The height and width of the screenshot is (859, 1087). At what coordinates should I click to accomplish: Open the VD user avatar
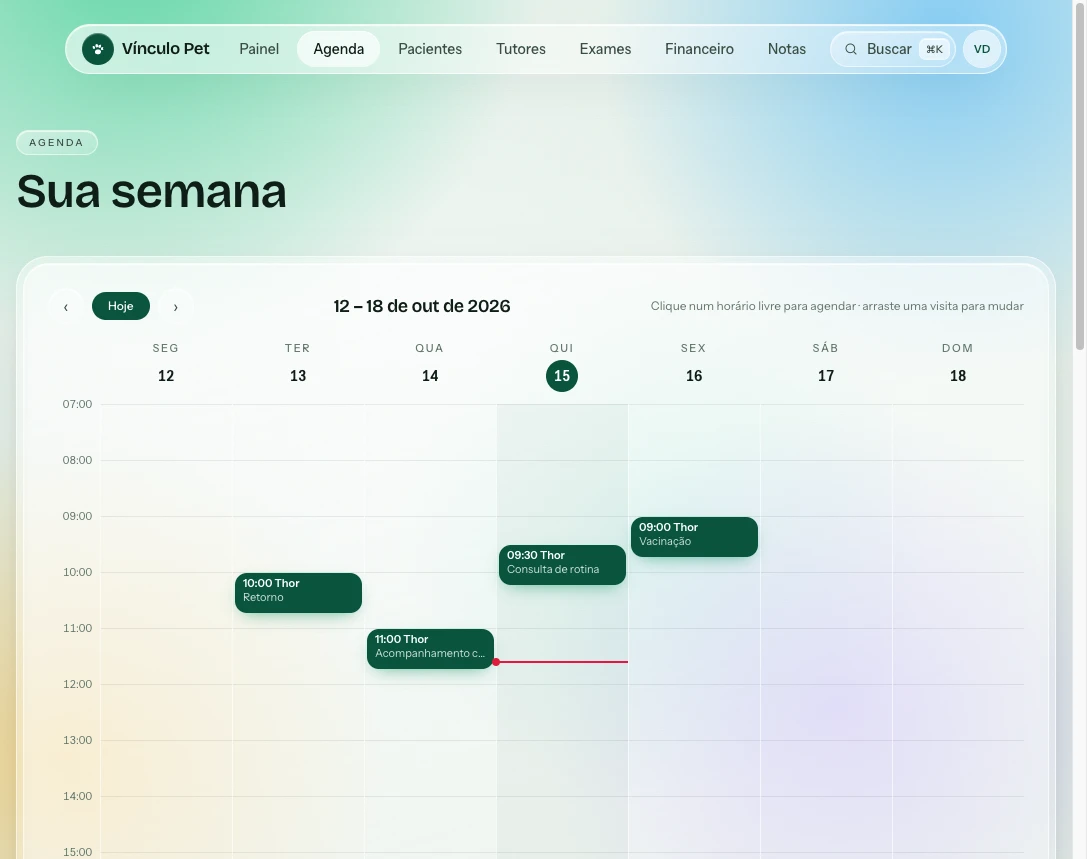(x=982, y=49)
